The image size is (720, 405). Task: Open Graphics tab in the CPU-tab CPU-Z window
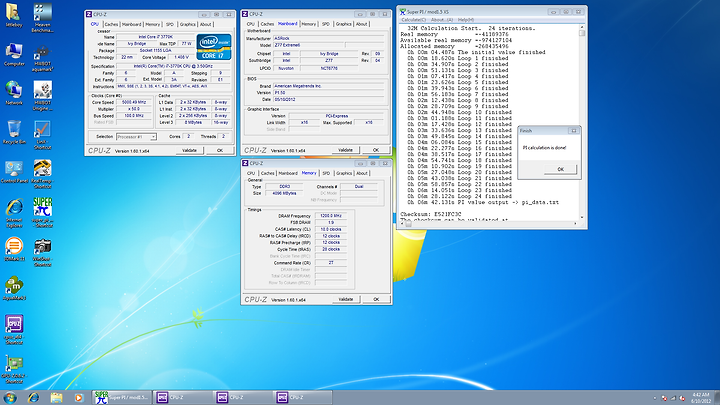pos(187,24)
